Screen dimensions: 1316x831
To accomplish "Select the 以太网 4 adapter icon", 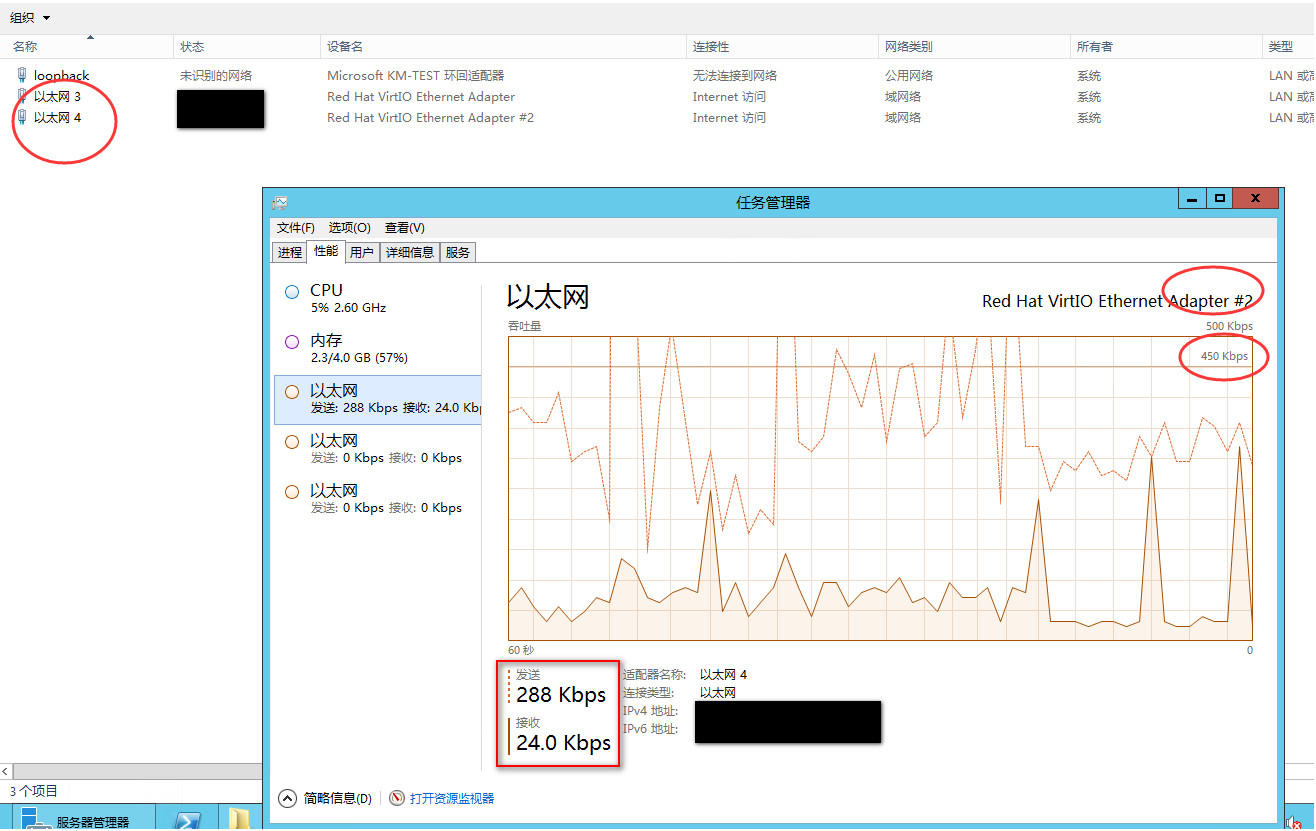I will (x=22, y=117).
